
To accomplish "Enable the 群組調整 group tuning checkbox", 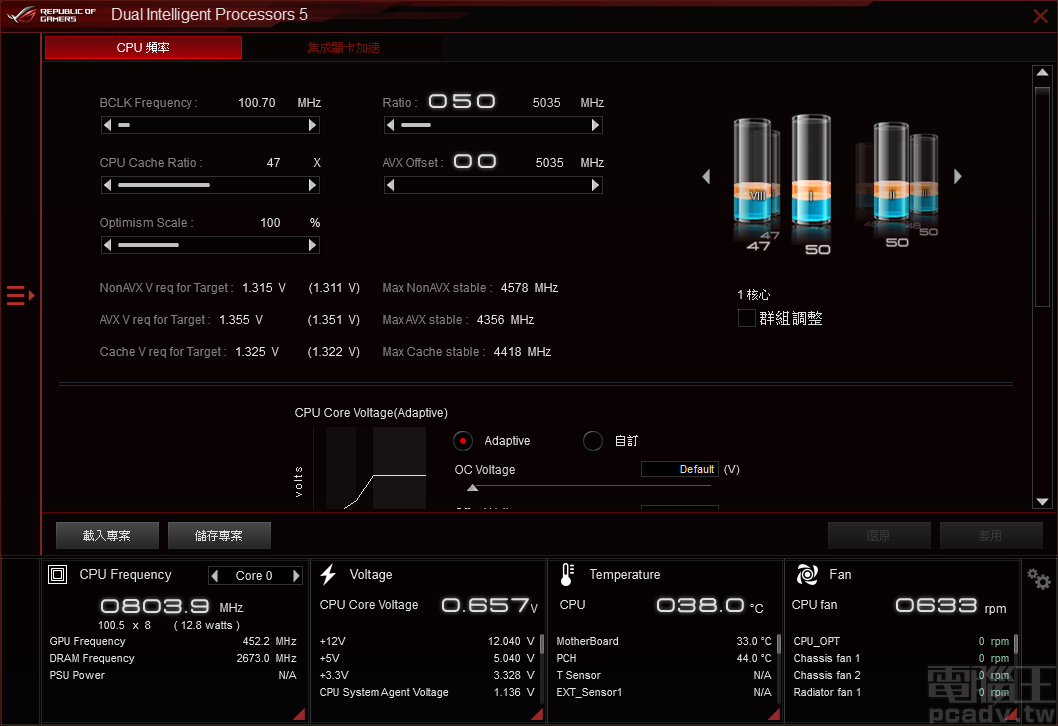I will [x=746, y=318].
